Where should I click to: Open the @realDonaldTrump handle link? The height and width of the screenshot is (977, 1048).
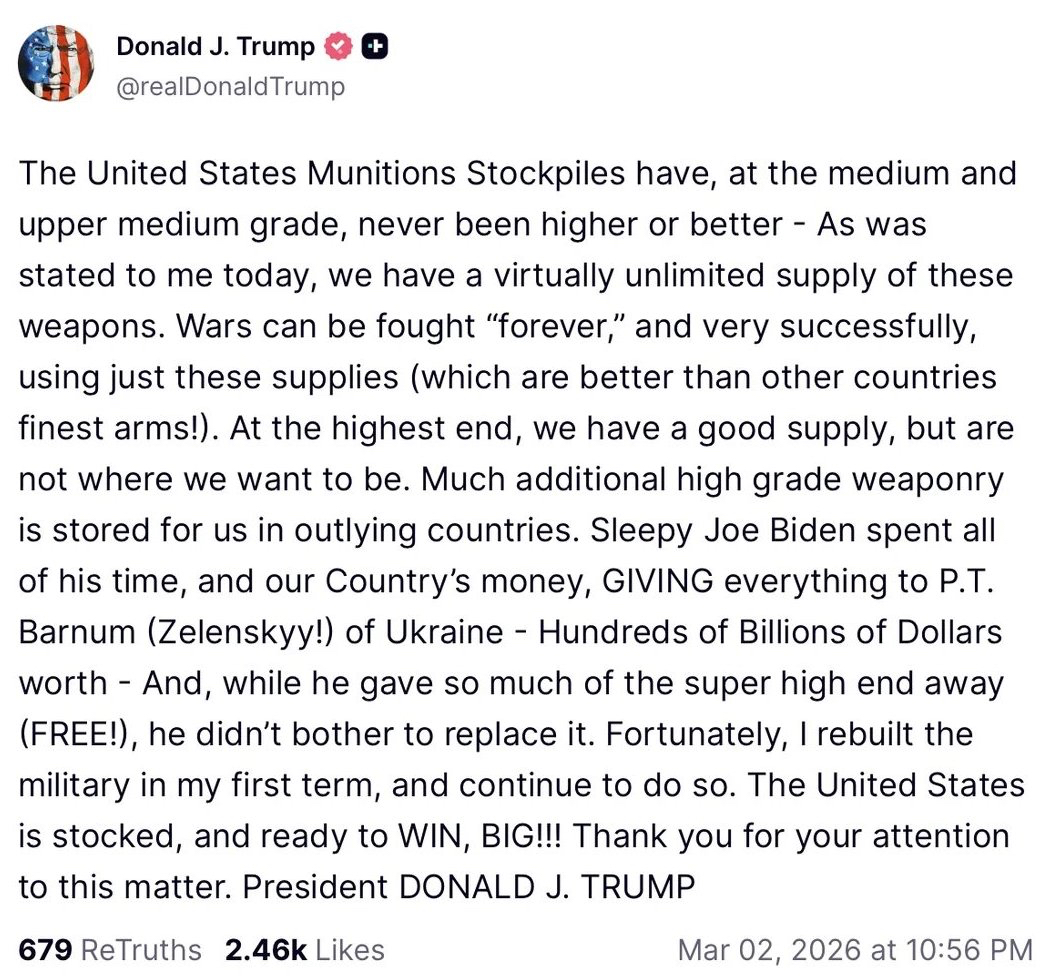(x=231, y=87)
